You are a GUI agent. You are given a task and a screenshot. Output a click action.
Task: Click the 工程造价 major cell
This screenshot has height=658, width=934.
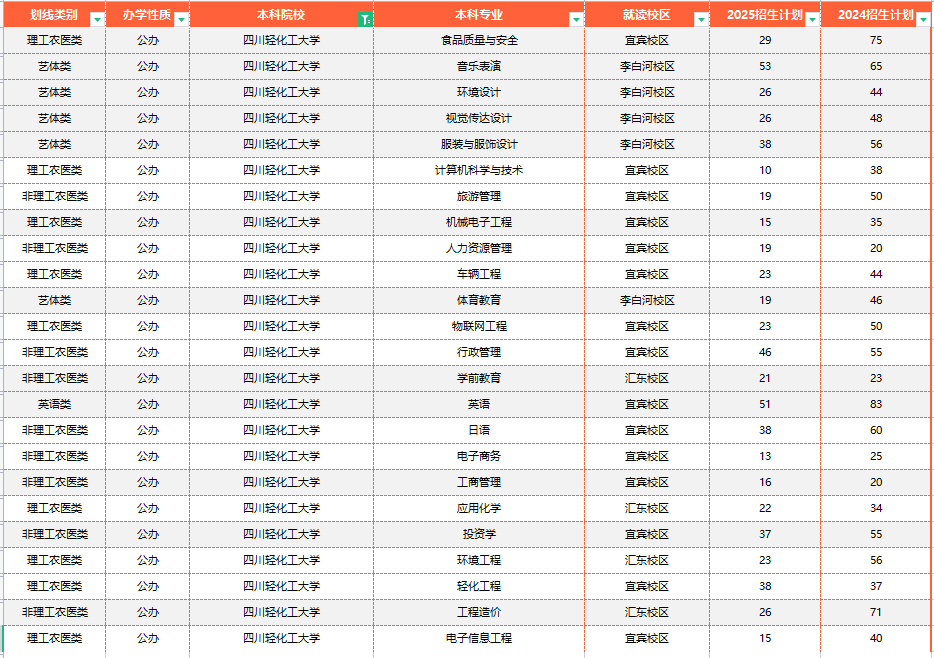(x=479, y=612)
